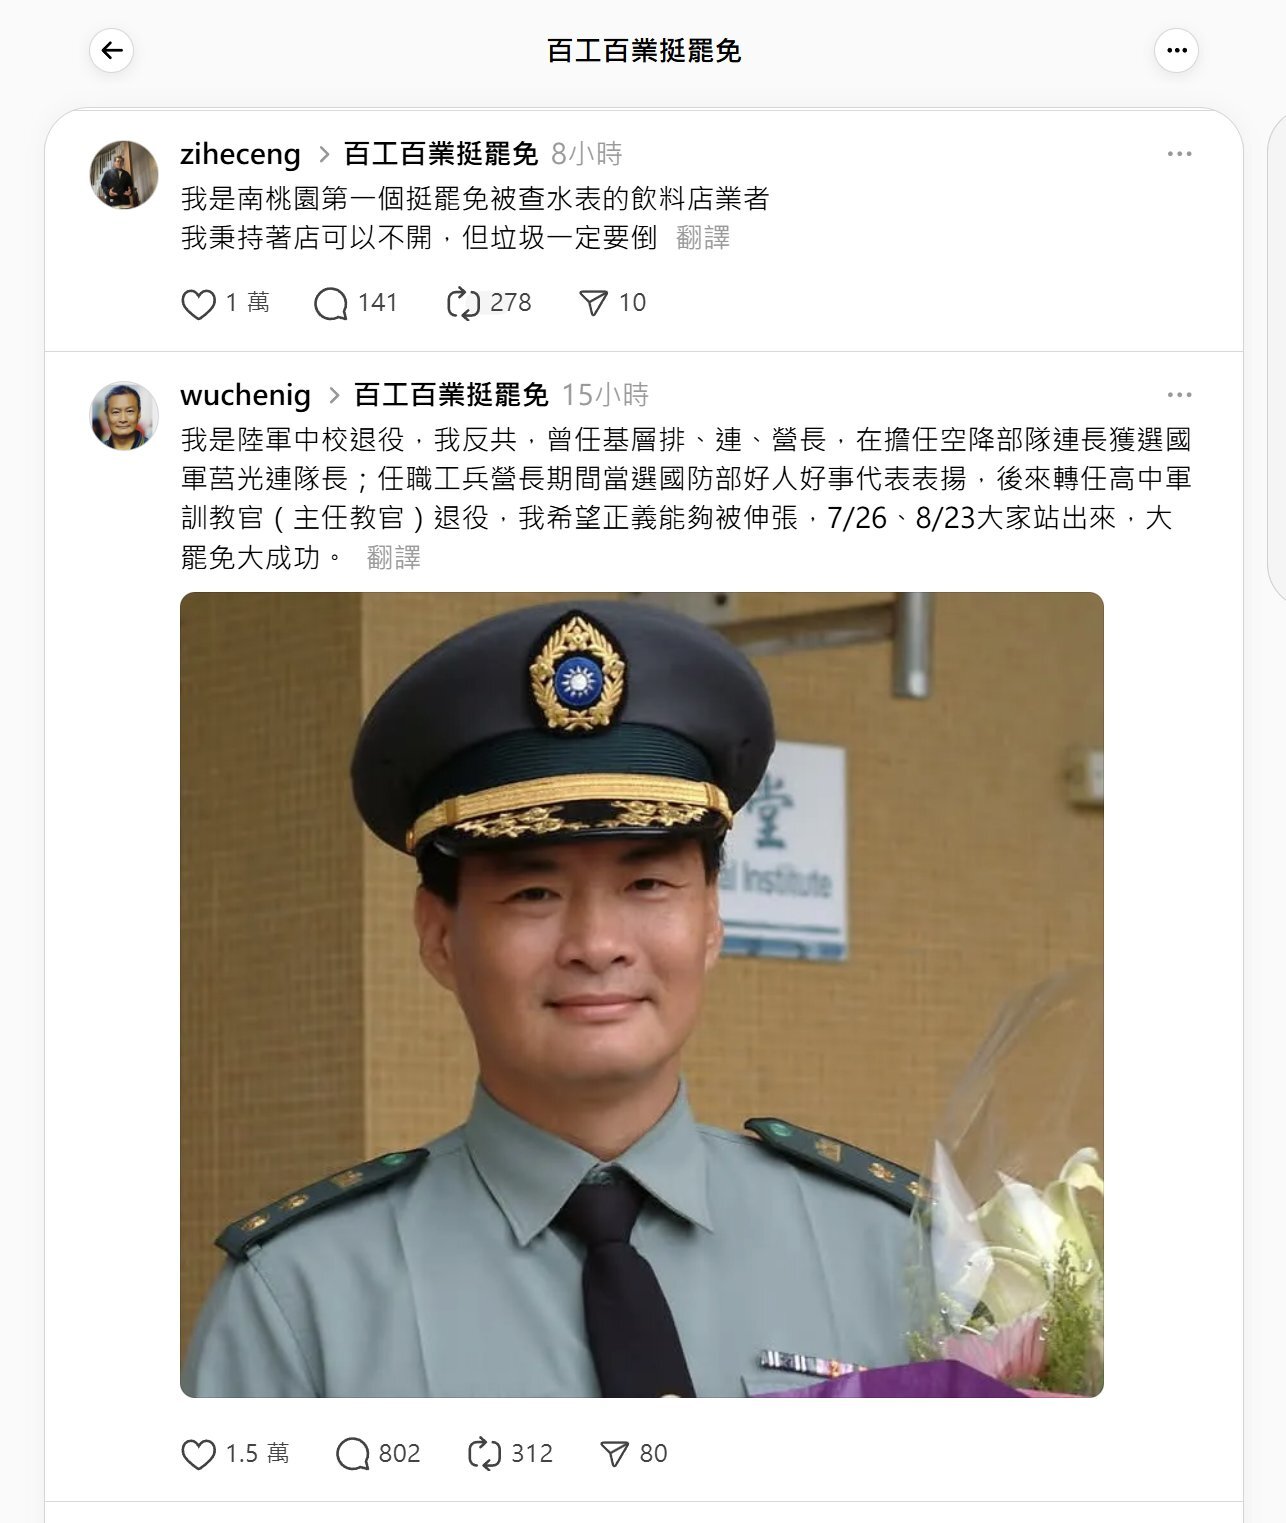Visit the wuchenig username link
Viewport: 1286px width, 1523px height.
point(245,395)
